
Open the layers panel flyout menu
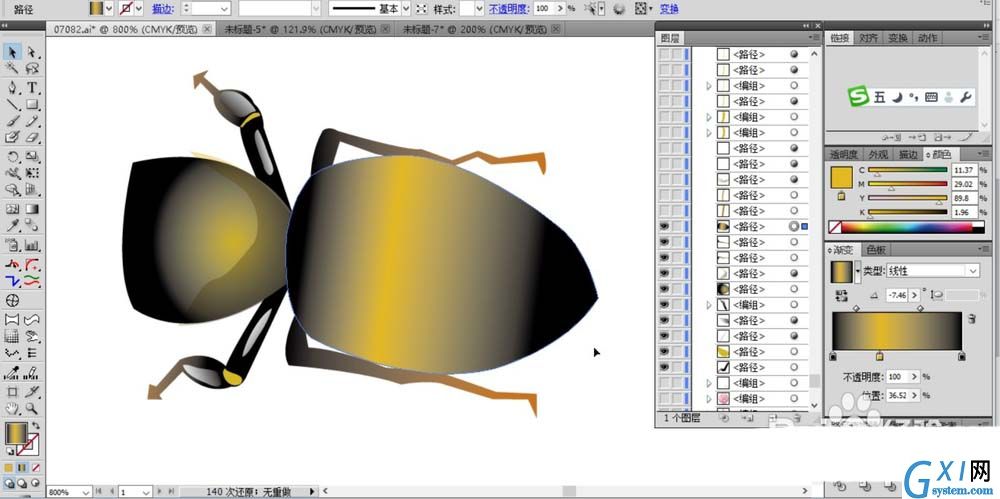(814, 38)
